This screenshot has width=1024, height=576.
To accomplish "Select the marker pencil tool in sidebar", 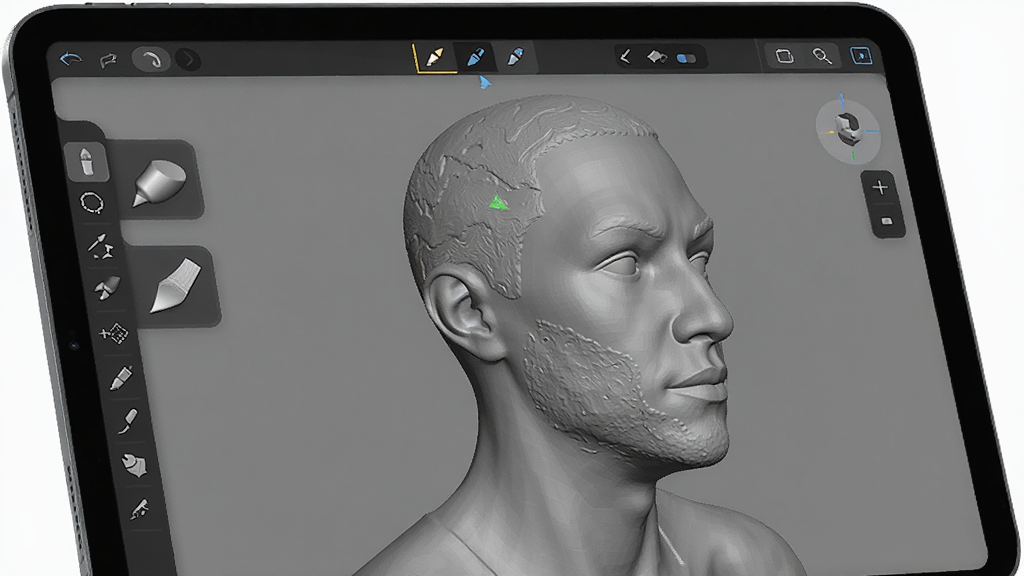I will [x=121, y=377].
